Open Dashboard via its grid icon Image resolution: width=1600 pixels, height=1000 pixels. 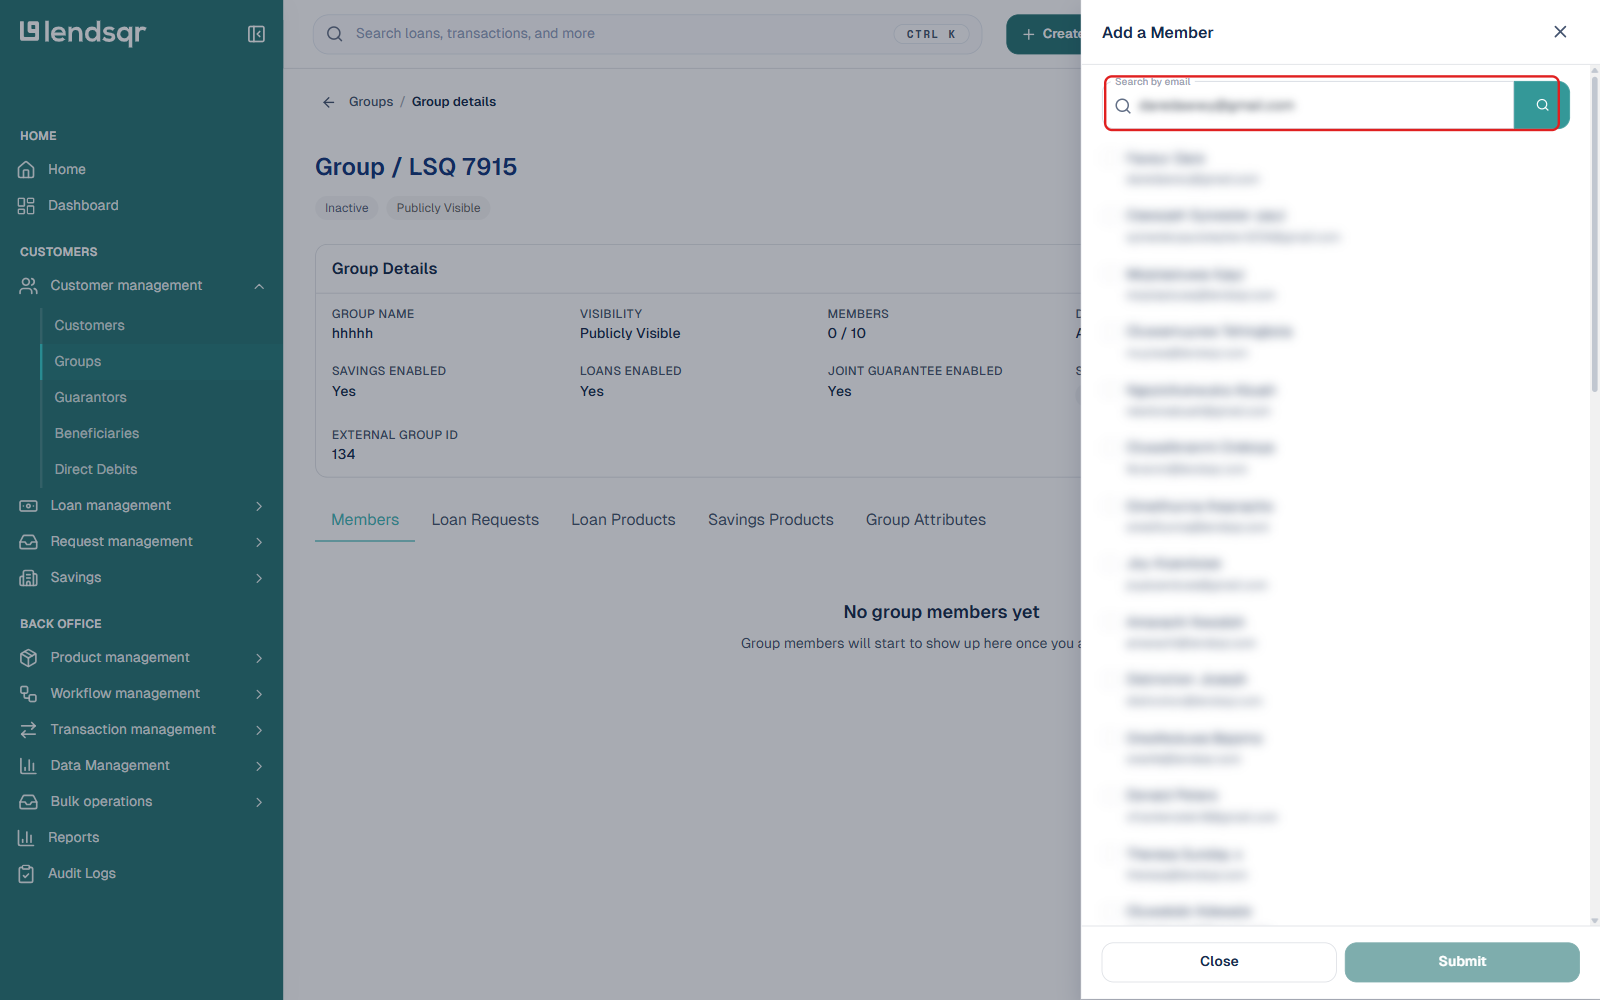[x=27, y=206]
